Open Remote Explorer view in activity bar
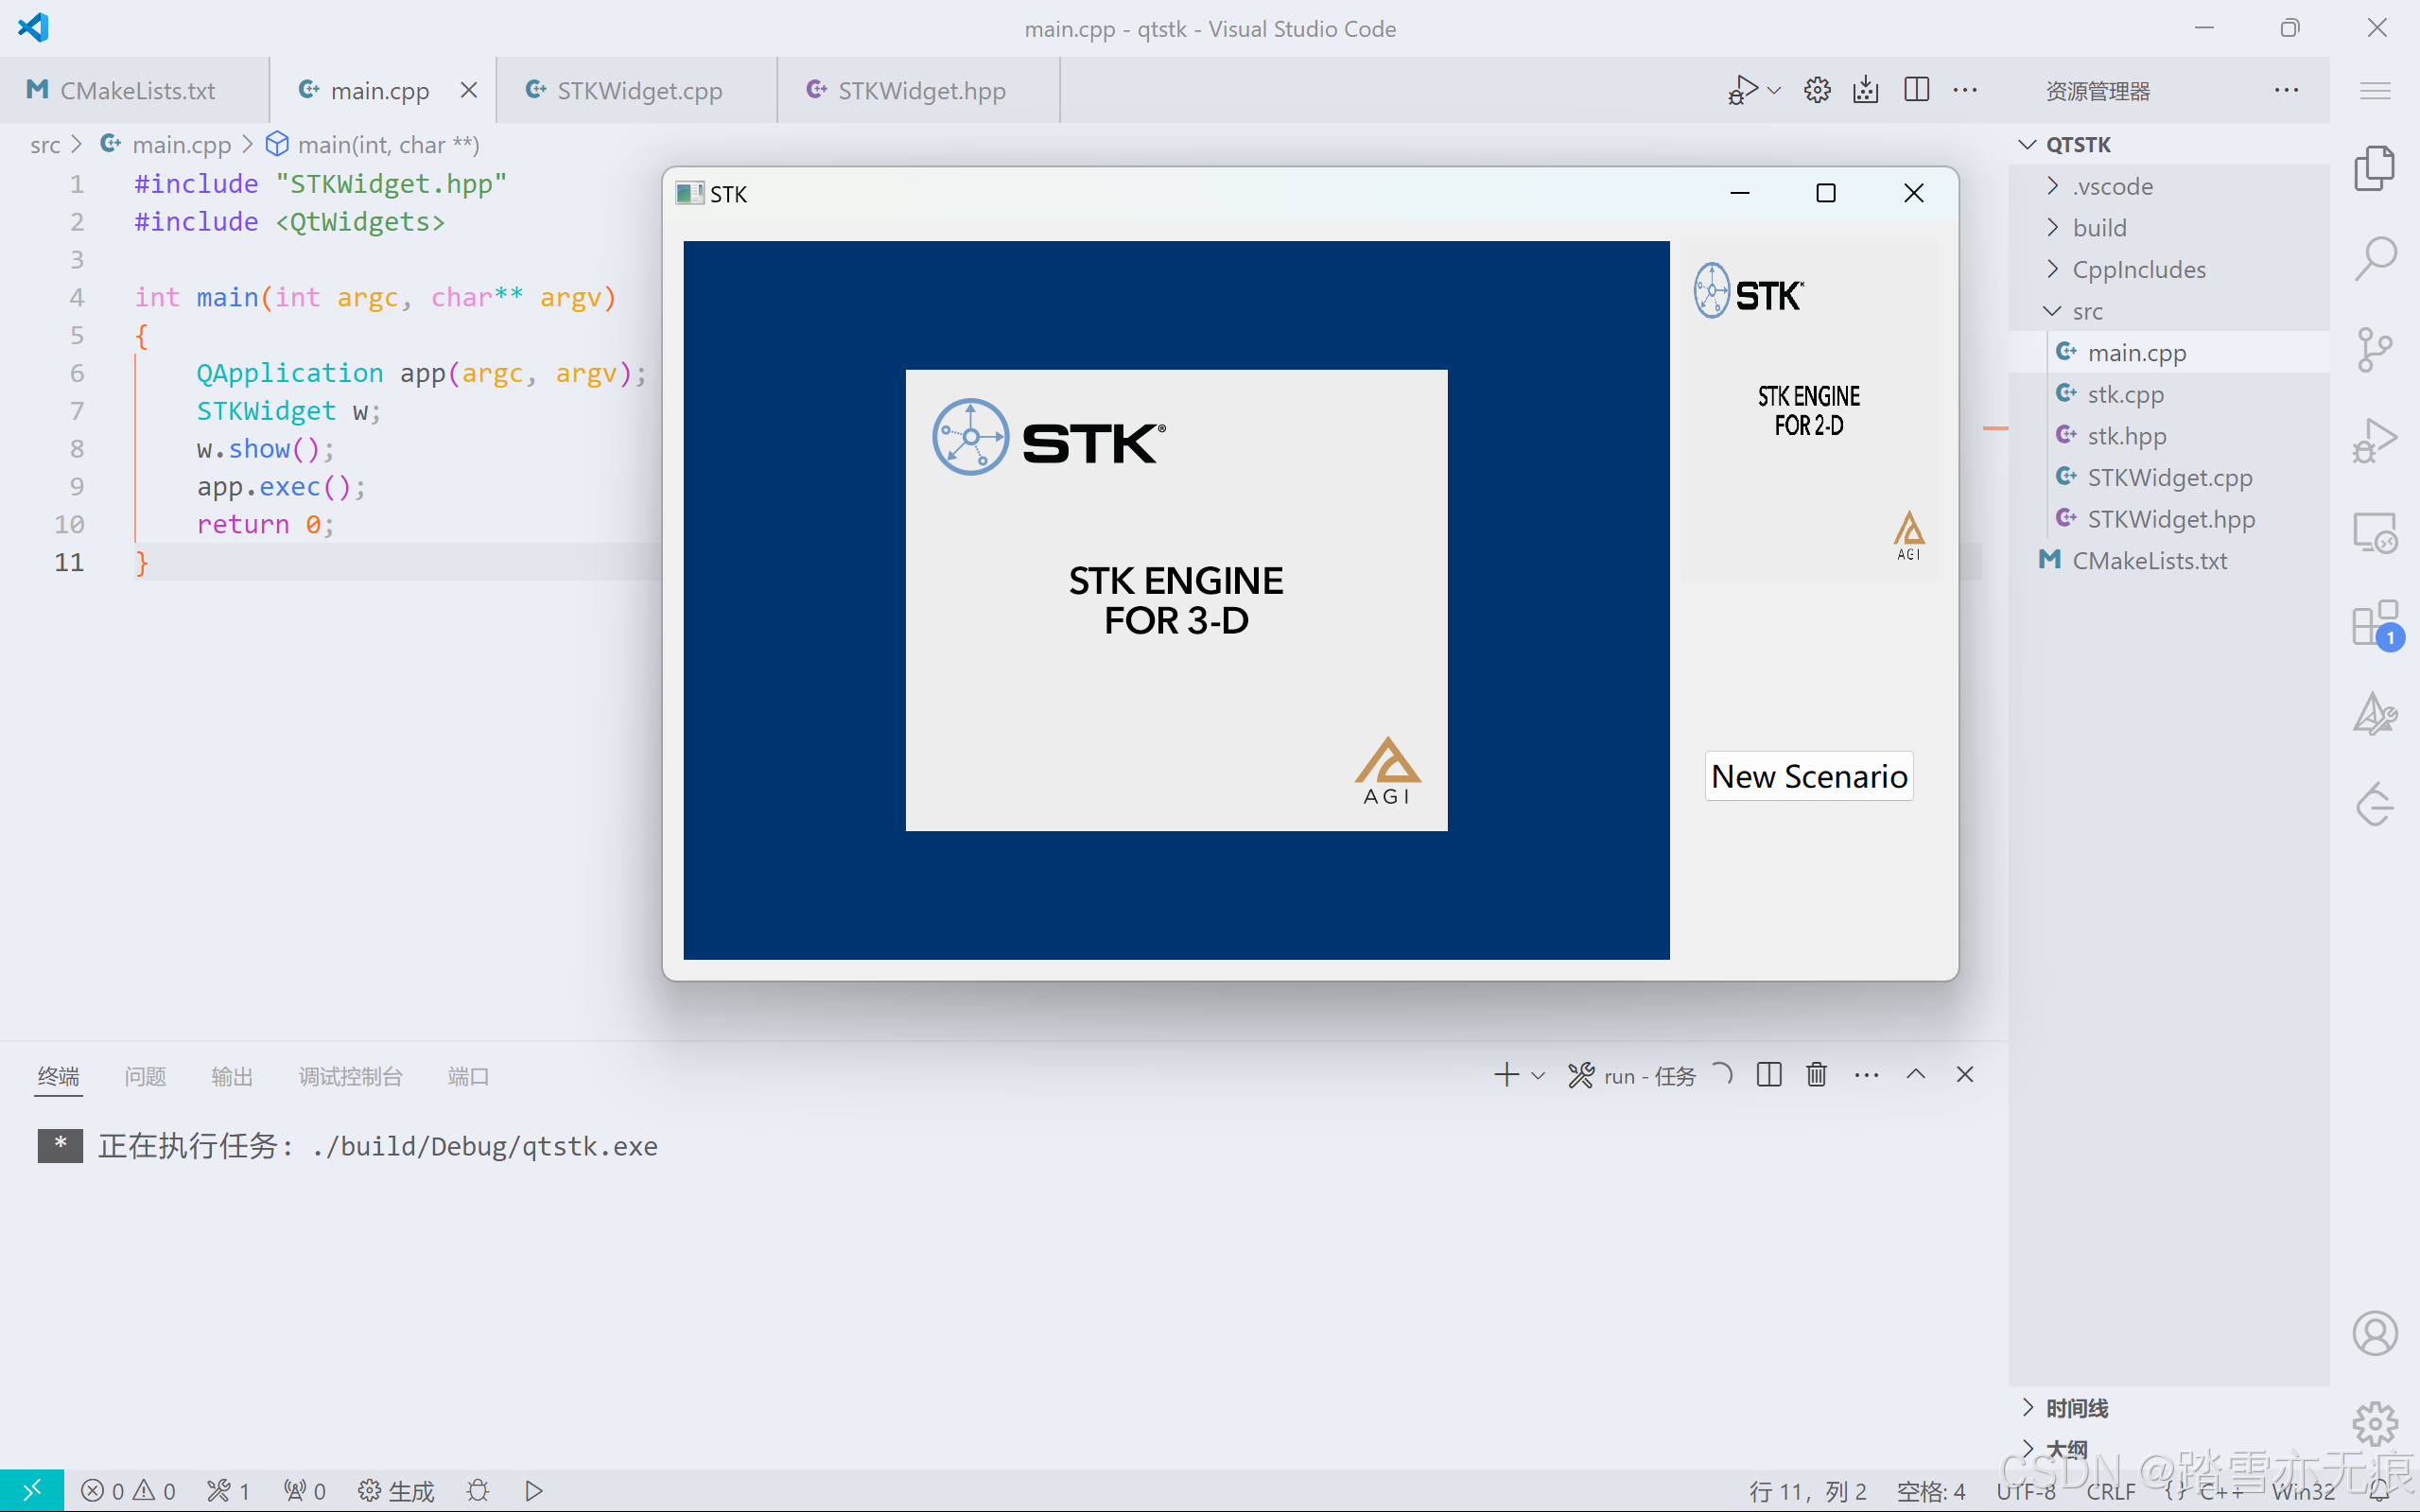 coord(2375,532)
